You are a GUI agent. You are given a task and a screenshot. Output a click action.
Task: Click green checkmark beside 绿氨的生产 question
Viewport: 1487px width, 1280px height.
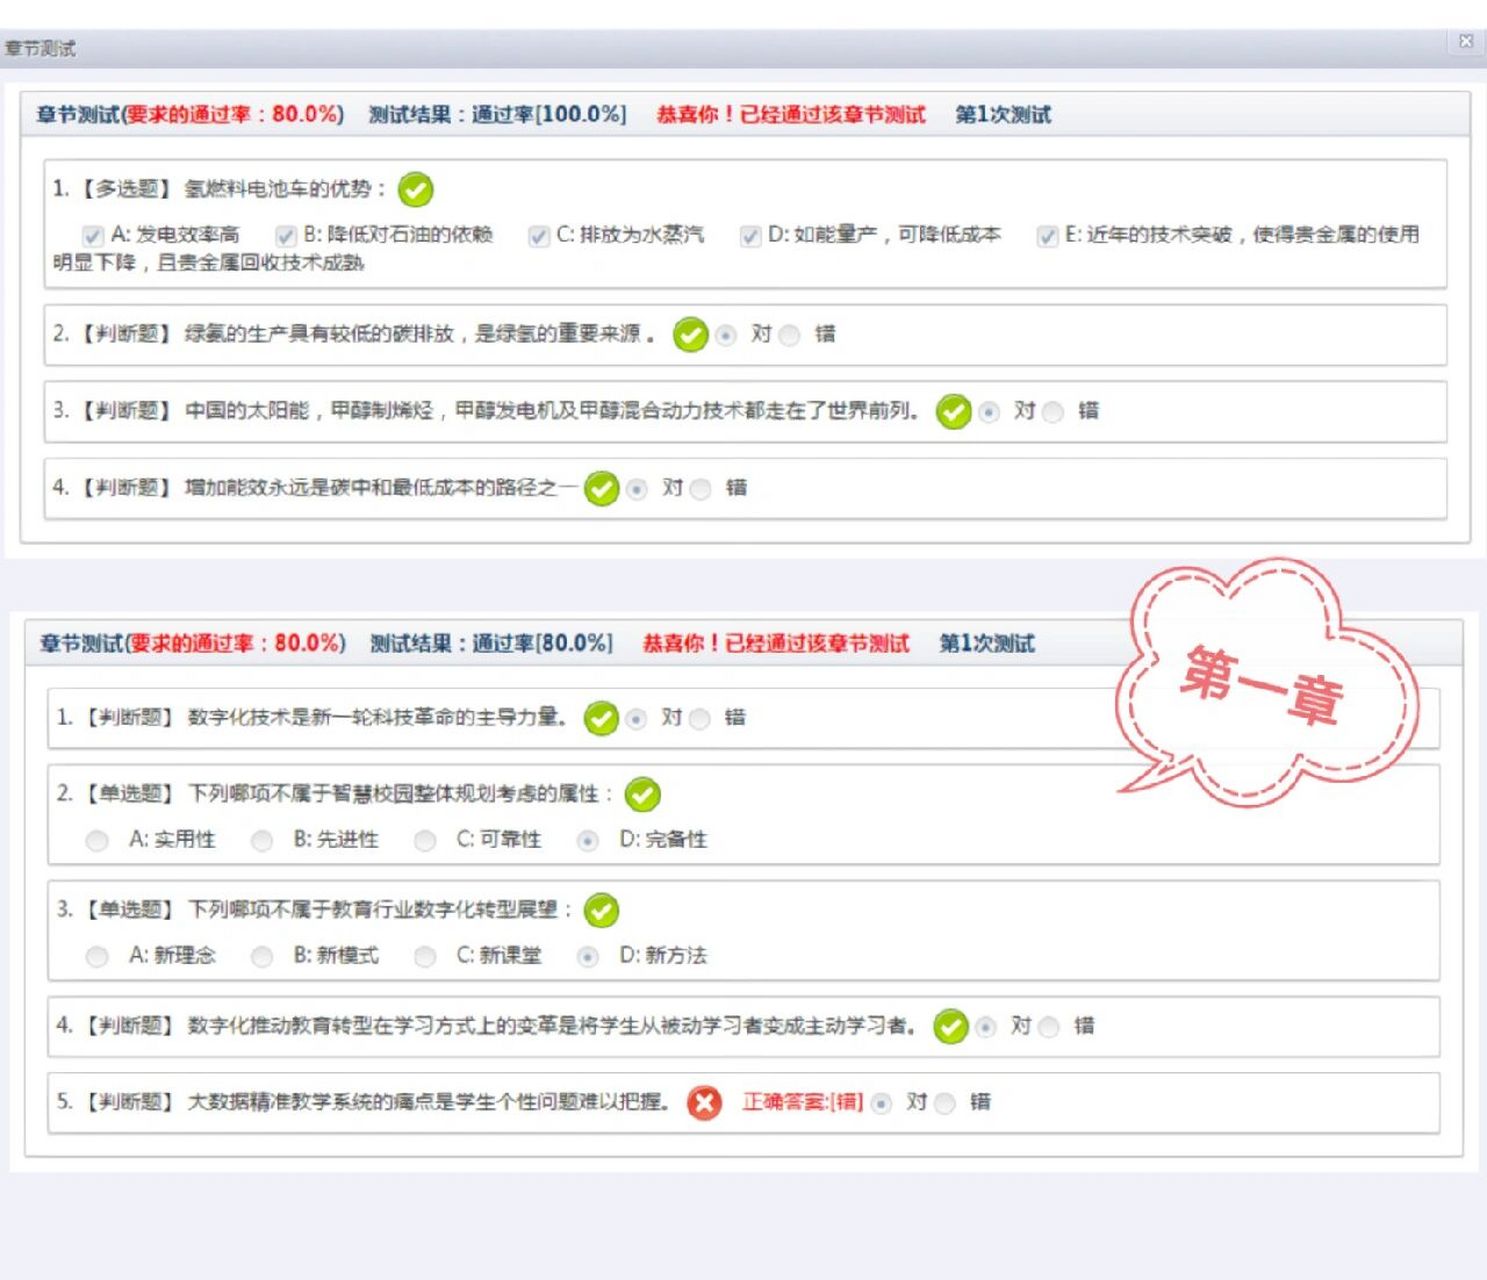[x=690, y=335]
